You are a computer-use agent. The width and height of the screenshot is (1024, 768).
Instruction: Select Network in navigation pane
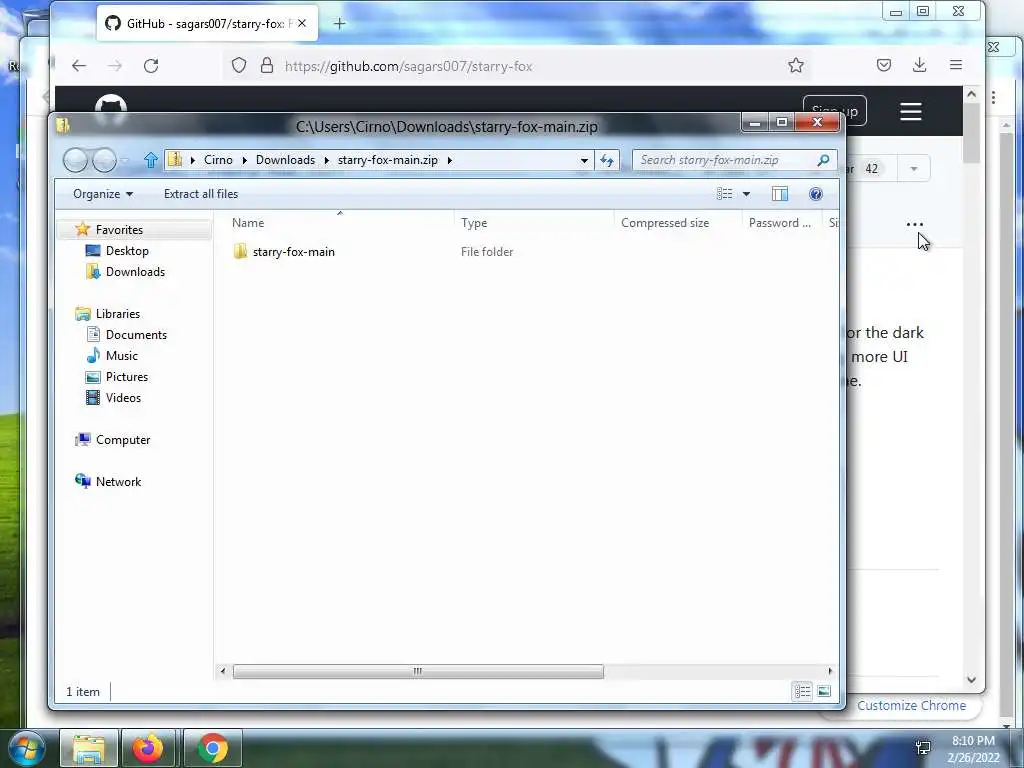pos(118,481)
